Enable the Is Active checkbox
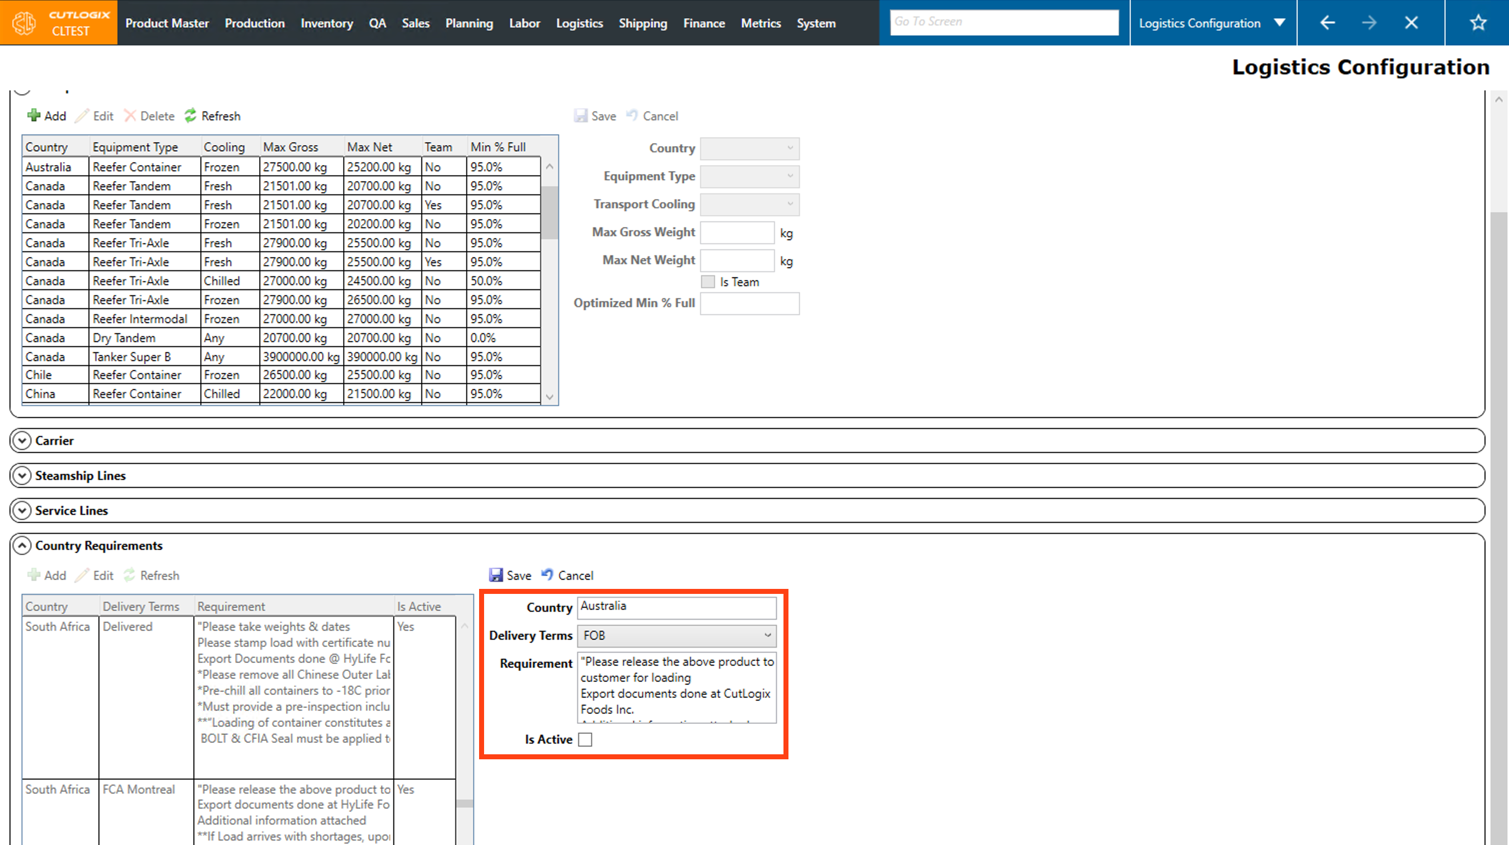Viewport: 1509px width, 845px height. click(x=585, y=740)
